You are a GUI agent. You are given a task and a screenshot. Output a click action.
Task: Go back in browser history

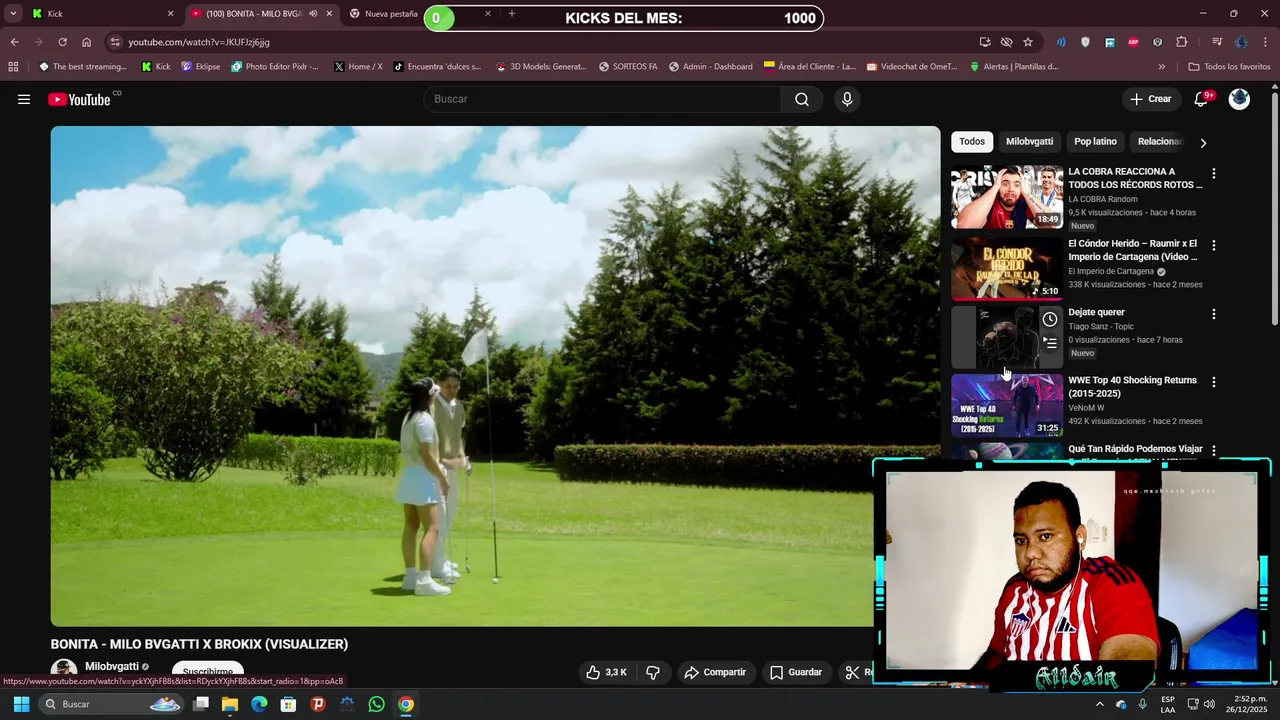point(14,42)
